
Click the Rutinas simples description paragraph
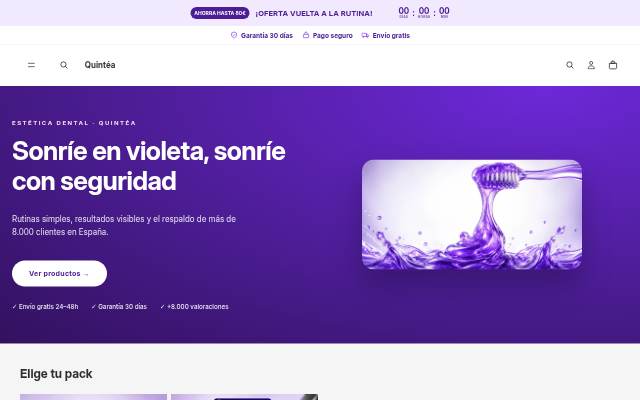pos(124,225)
